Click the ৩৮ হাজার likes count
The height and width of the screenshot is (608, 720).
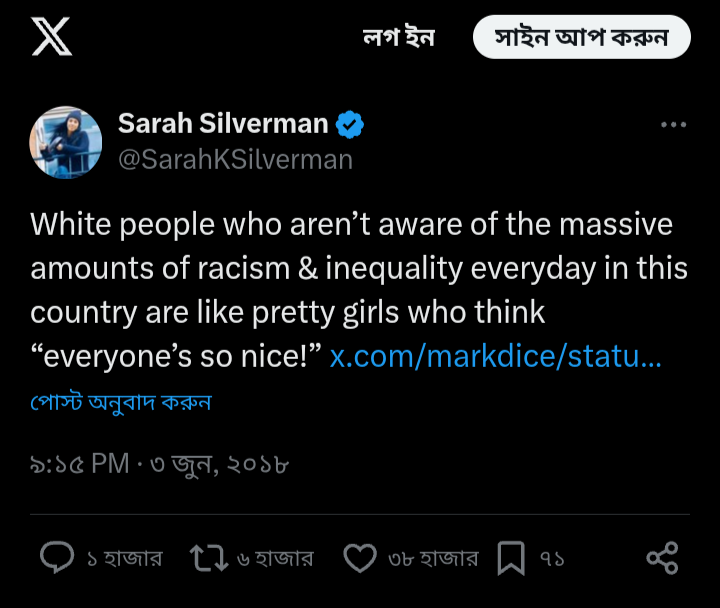(433, 558)
